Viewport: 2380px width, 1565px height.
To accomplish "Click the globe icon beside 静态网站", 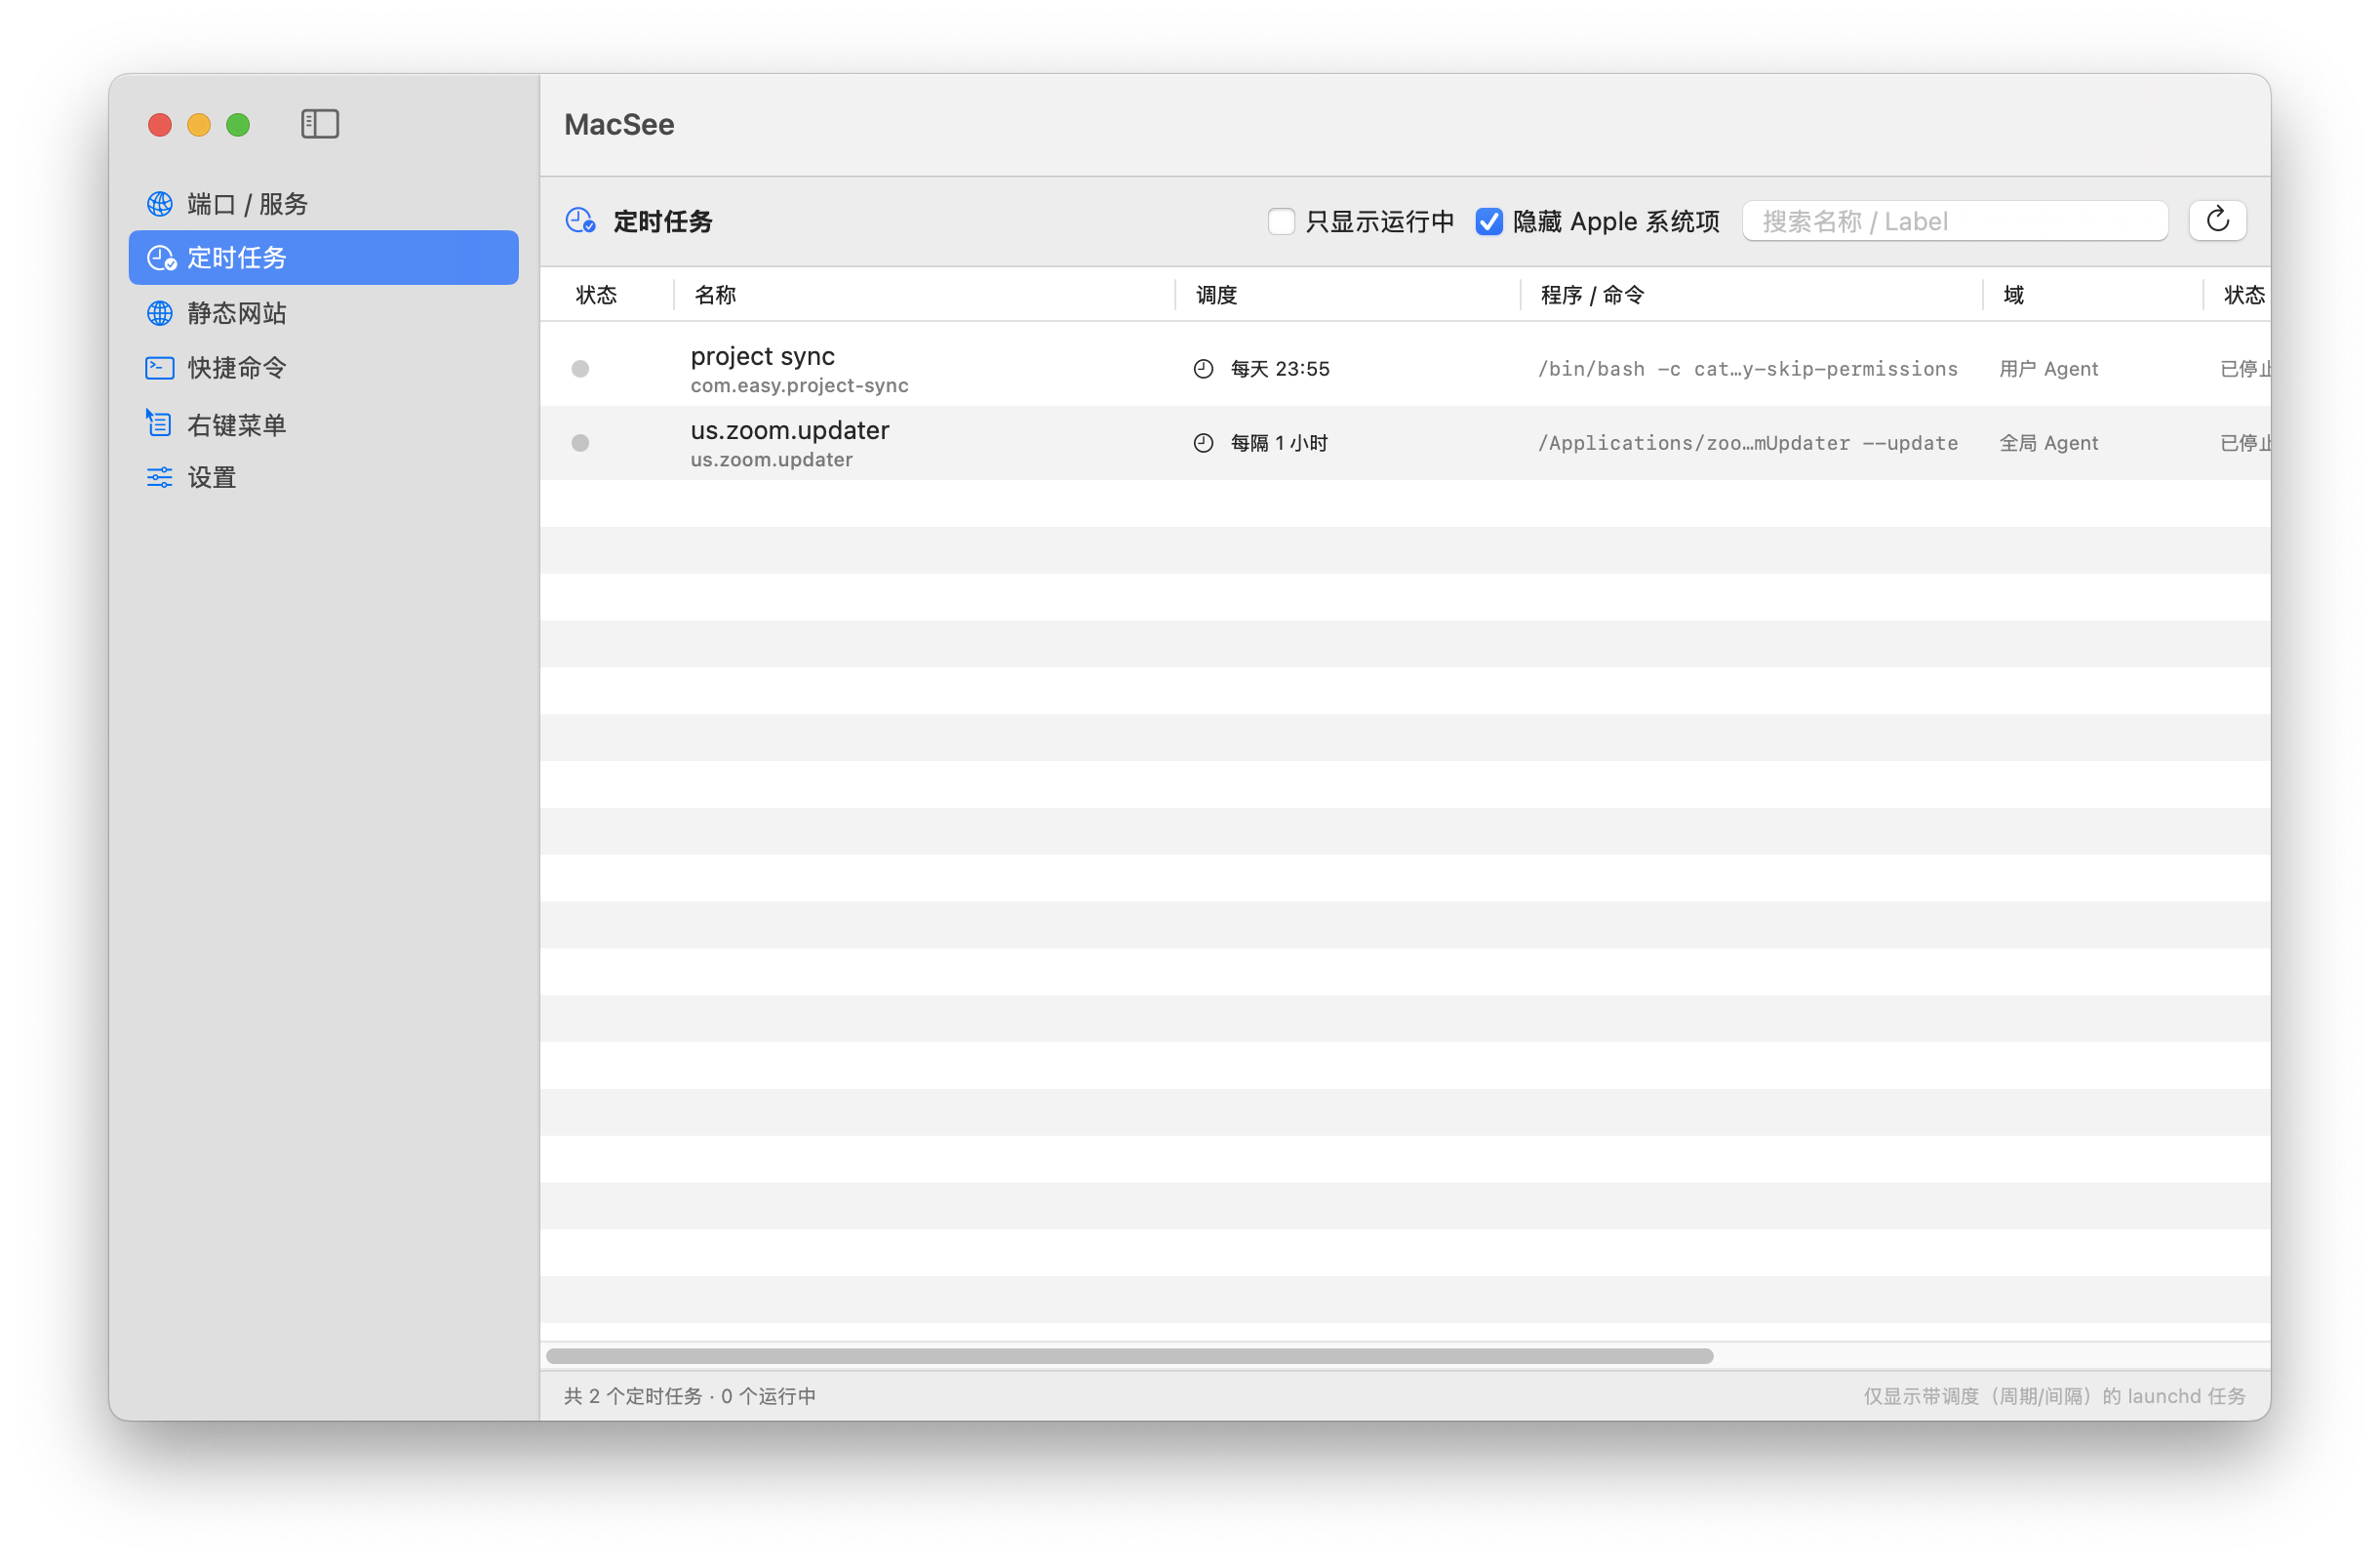I will [x=160, y=313].
